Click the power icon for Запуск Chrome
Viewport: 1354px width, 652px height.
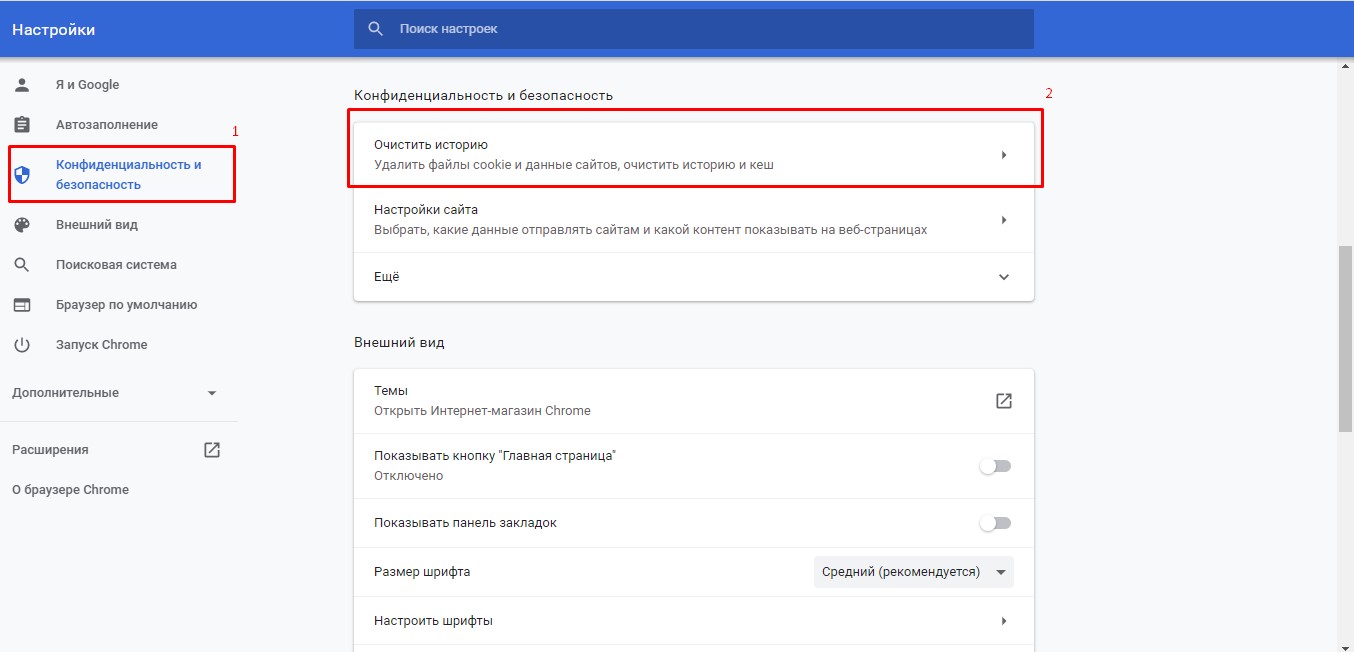pos(22,345)
